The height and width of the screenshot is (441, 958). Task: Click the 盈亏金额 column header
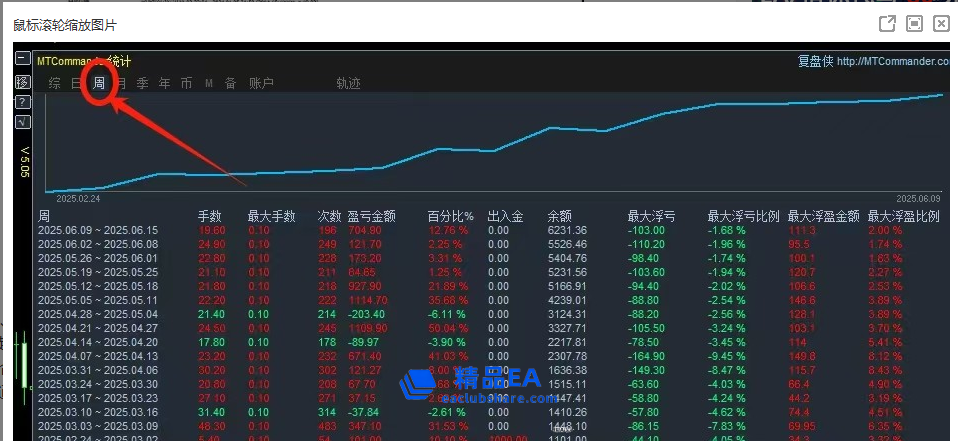(371, 215)
